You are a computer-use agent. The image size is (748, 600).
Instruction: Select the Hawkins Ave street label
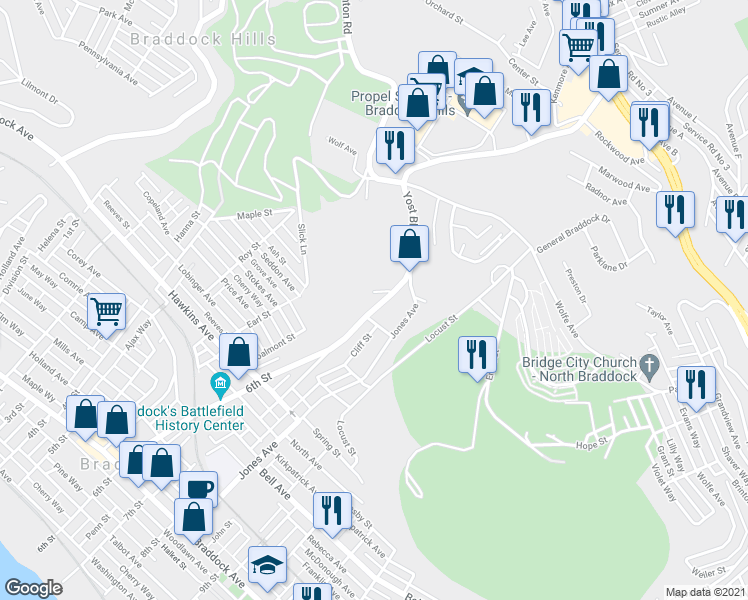click(x=191, y=315)
